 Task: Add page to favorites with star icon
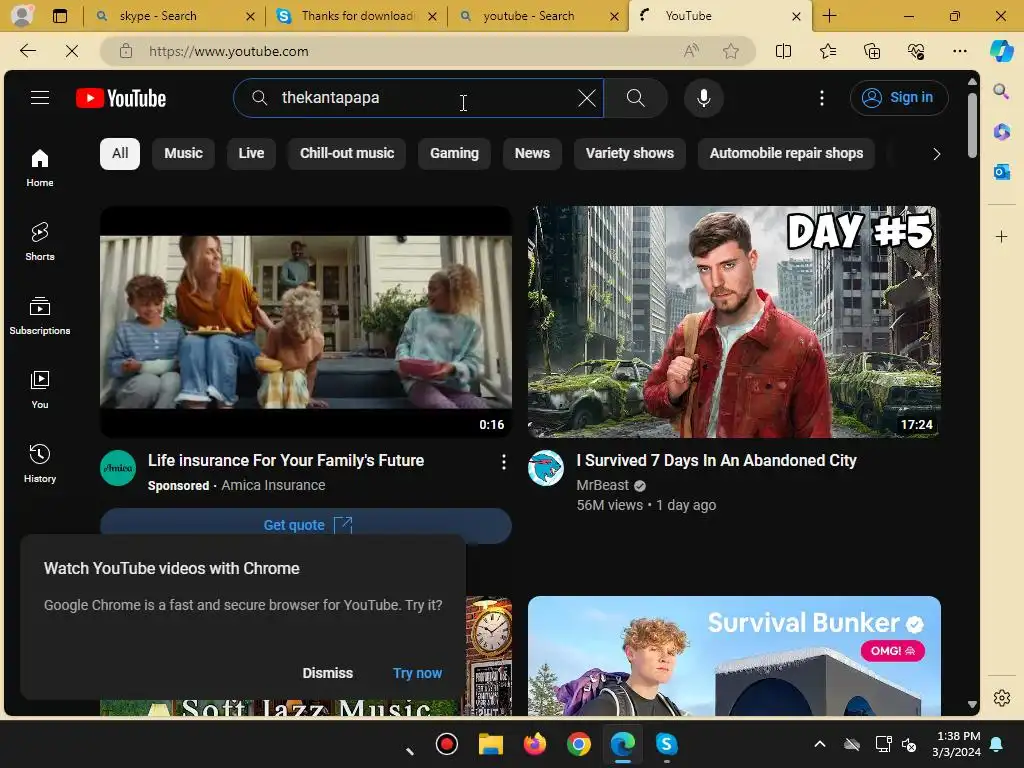pos(731,51)
